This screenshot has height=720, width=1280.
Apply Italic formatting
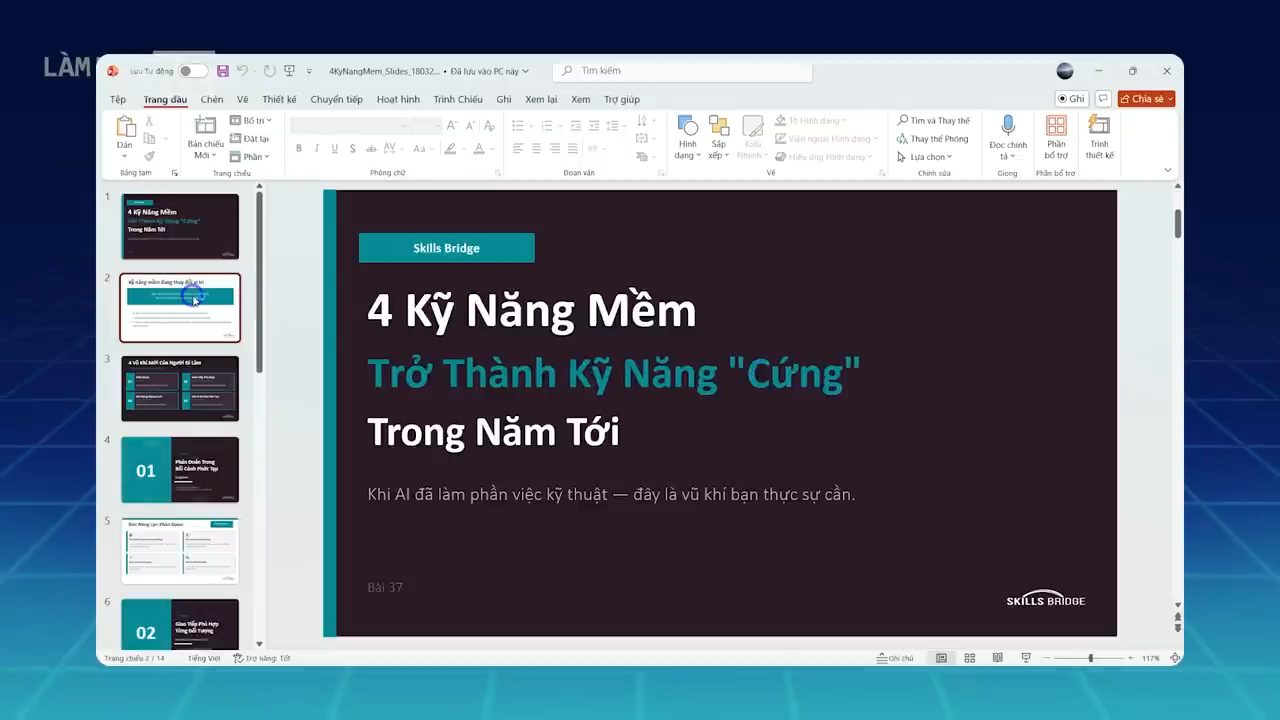[x=317, y=149]
